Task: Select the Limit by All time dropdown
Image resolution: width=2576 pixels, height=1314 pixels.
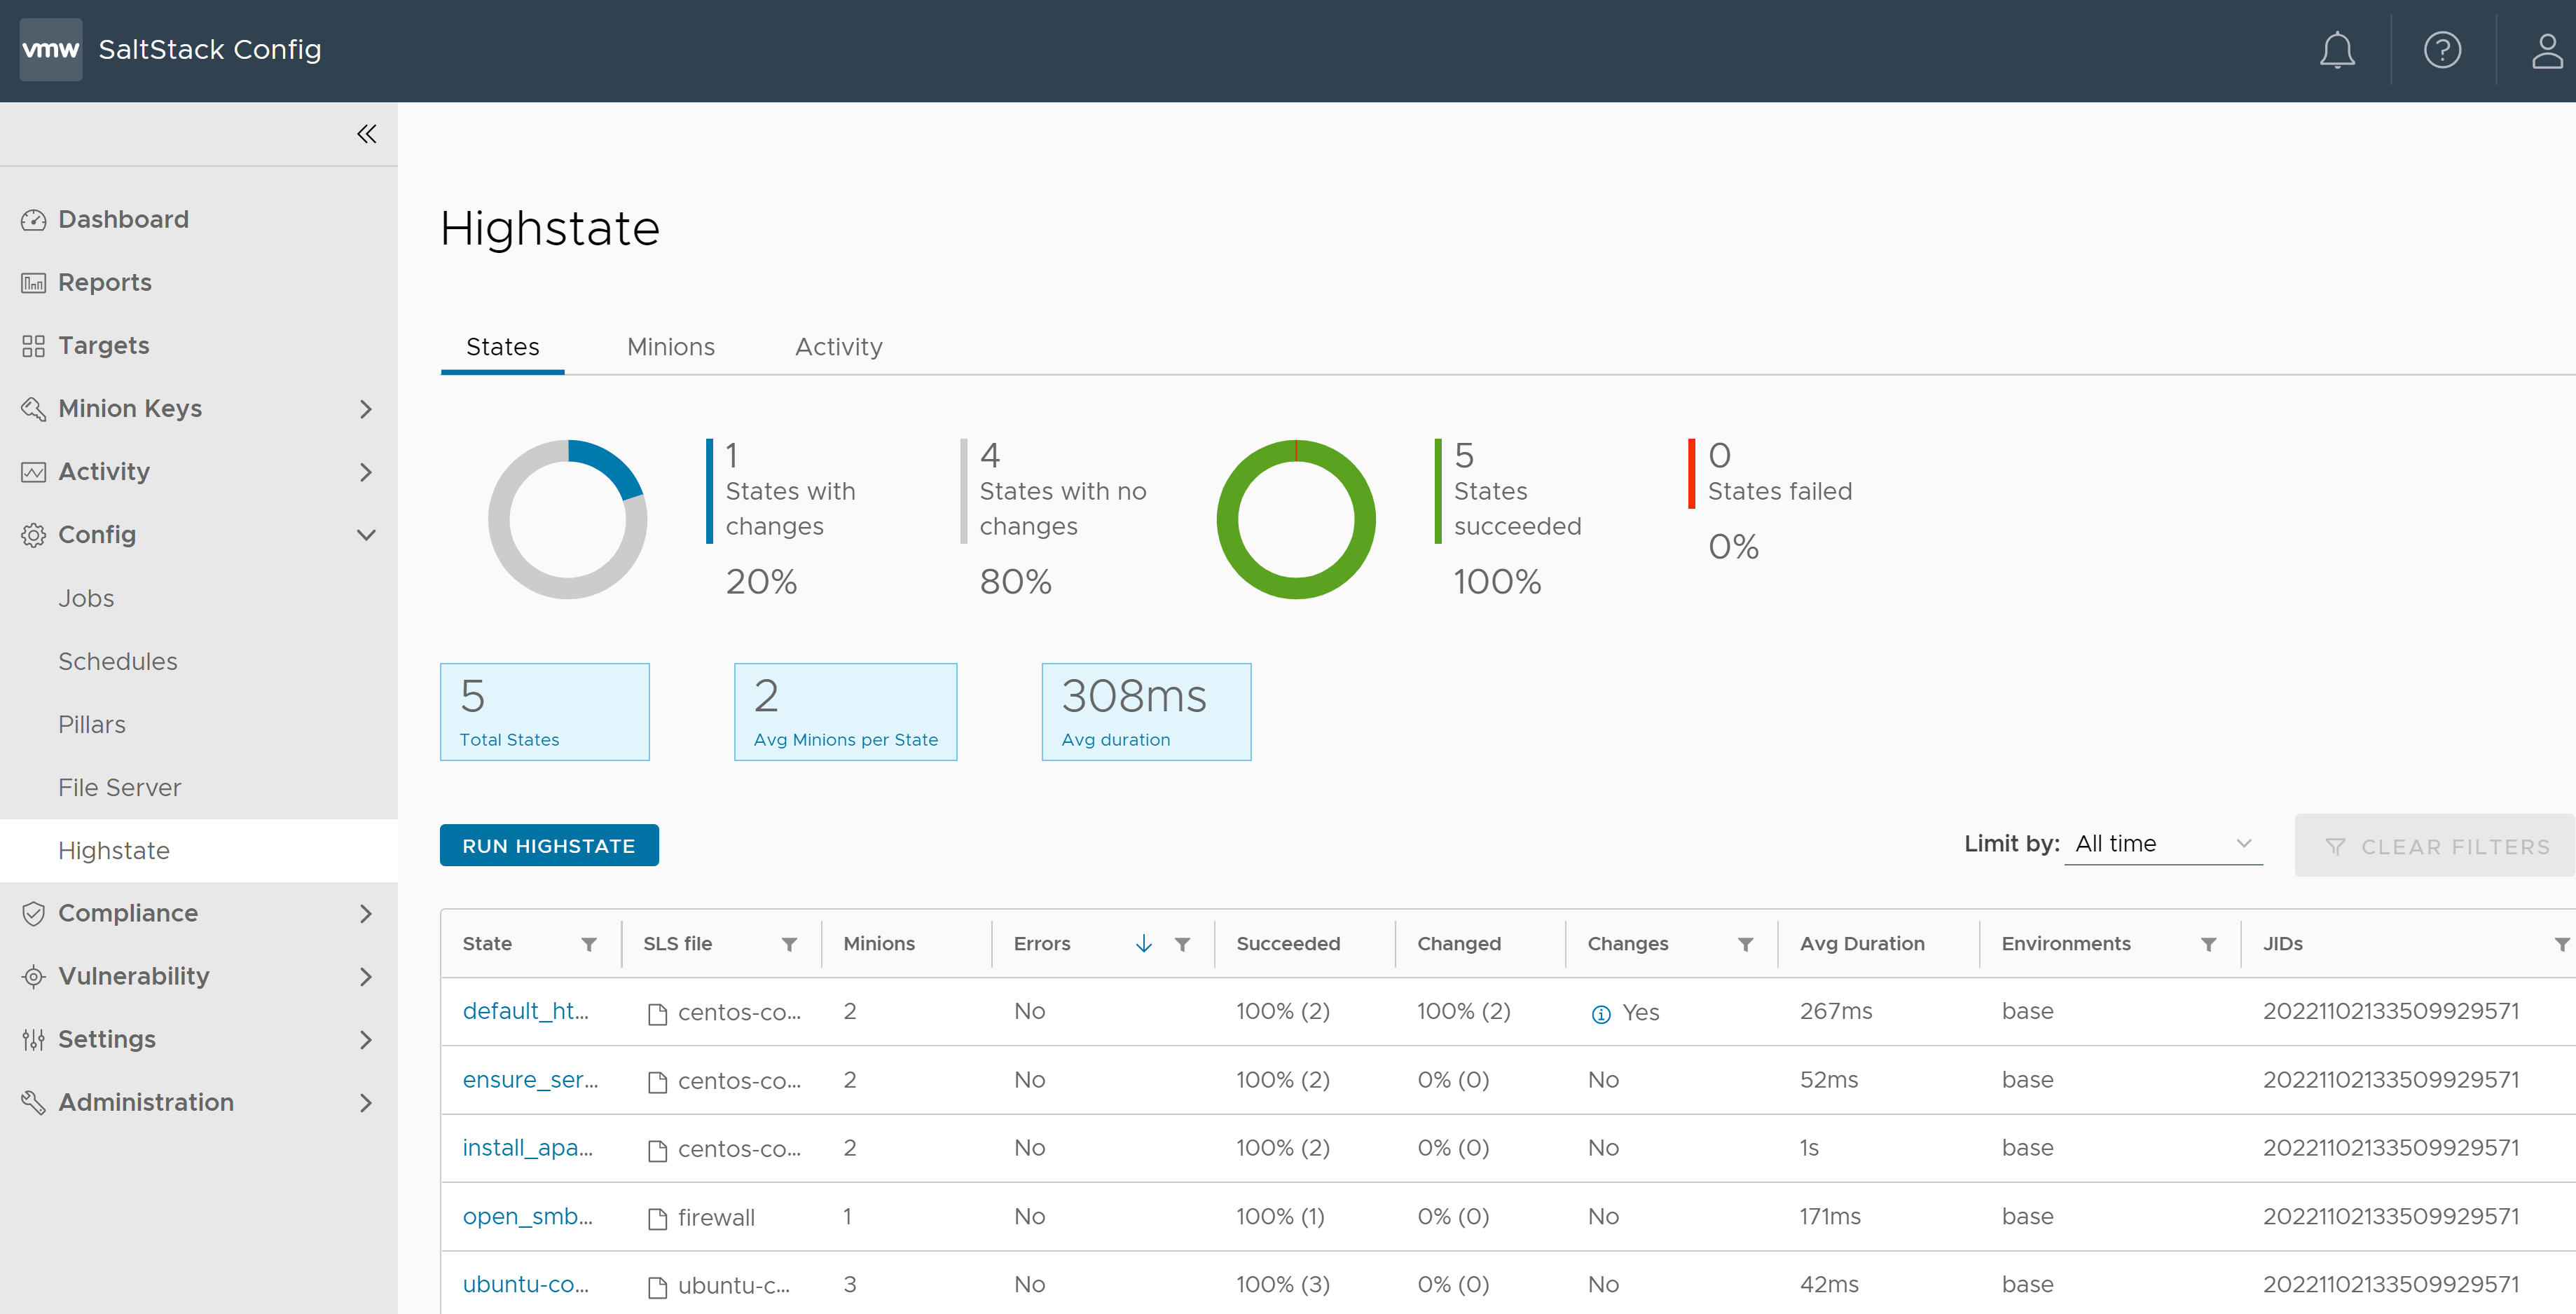Action: [2161, 843]
